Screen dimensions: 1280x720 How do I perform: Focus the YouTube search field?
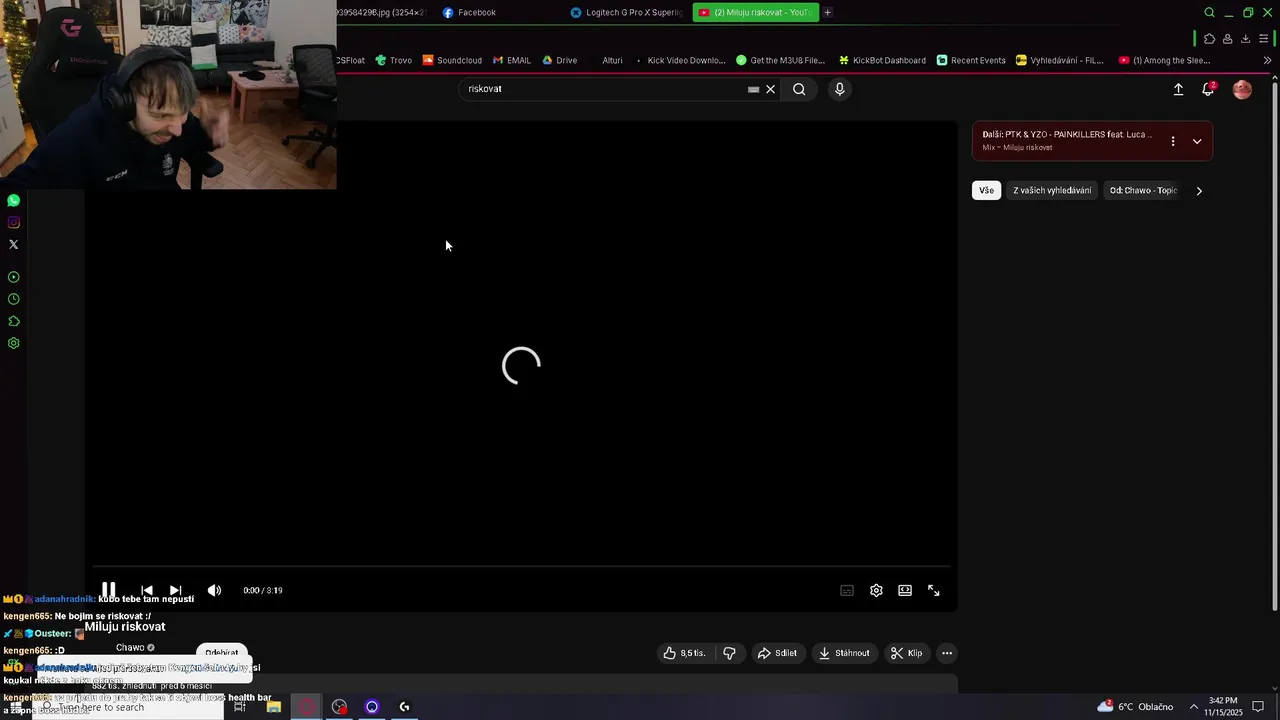603,89
